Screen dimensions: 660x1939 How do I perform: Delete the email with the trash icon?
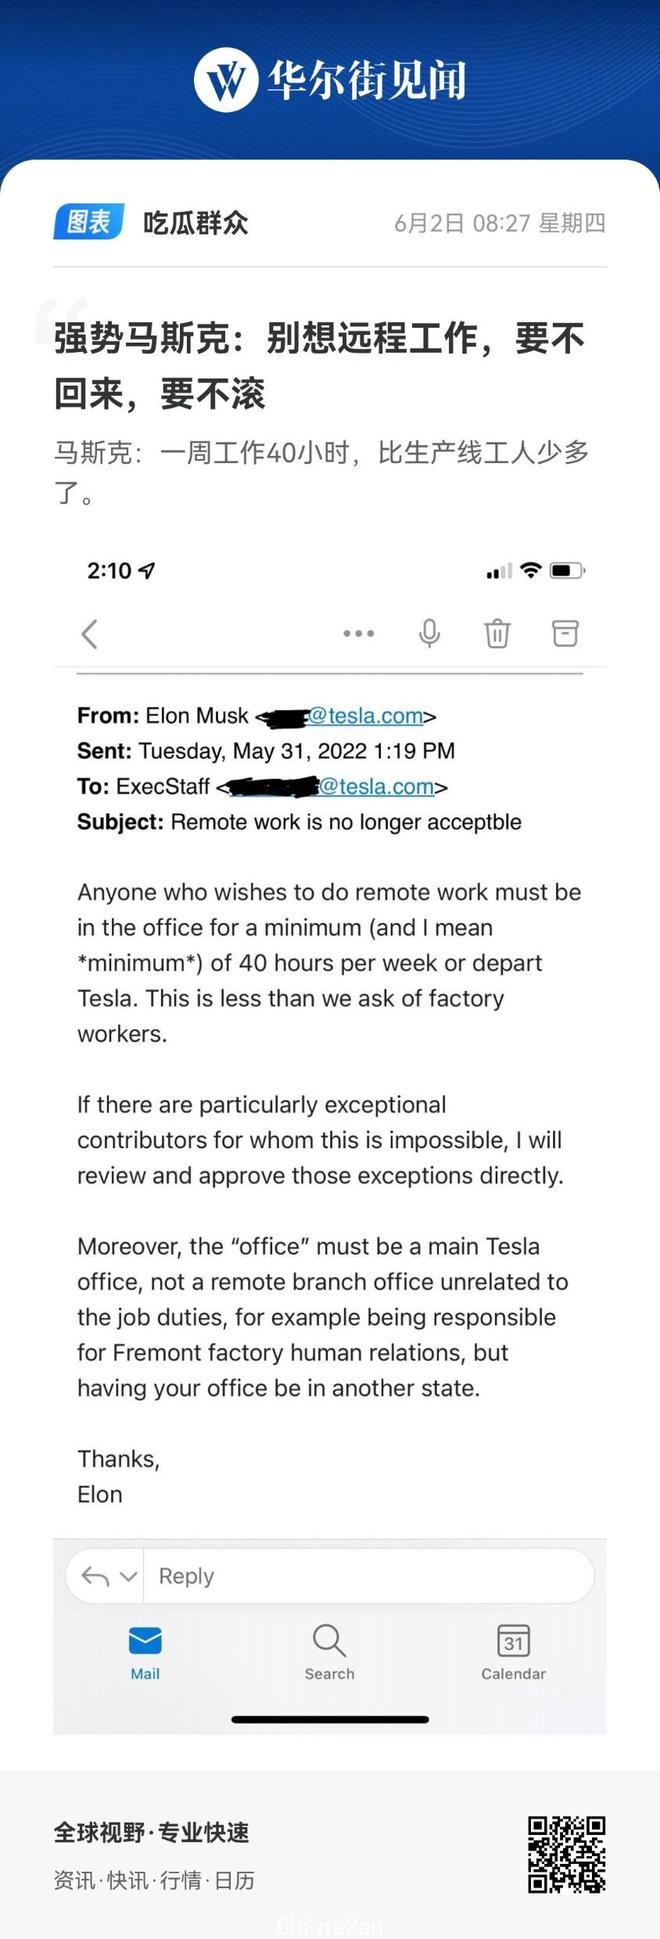tap(497, 633)
